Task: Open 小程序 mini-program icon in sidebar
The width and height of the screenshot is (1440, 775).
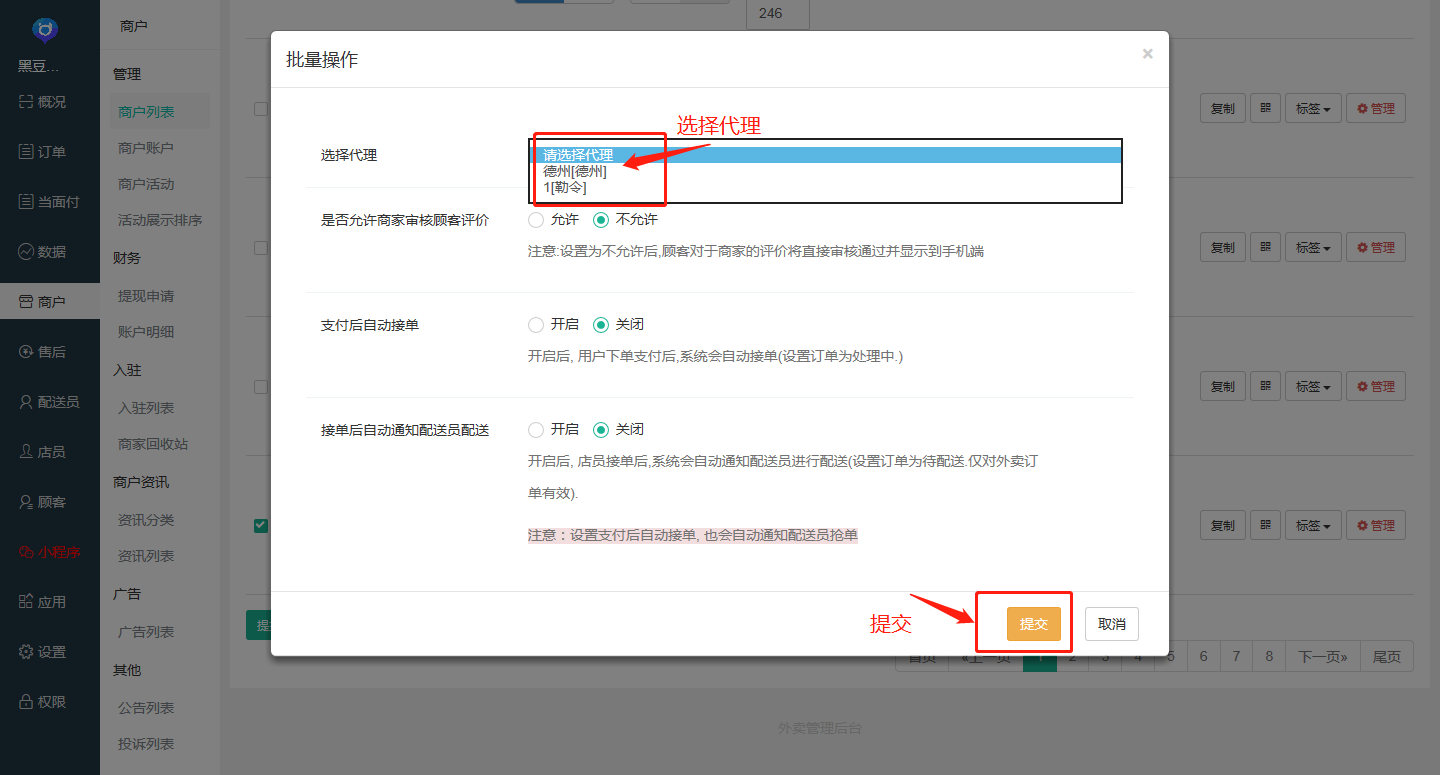Action: click(x=27, y=551)
